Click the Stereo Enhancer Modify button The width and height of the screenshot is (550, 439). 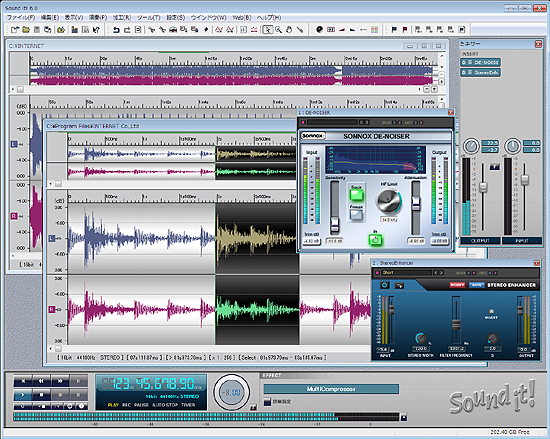tap(457, 285)
